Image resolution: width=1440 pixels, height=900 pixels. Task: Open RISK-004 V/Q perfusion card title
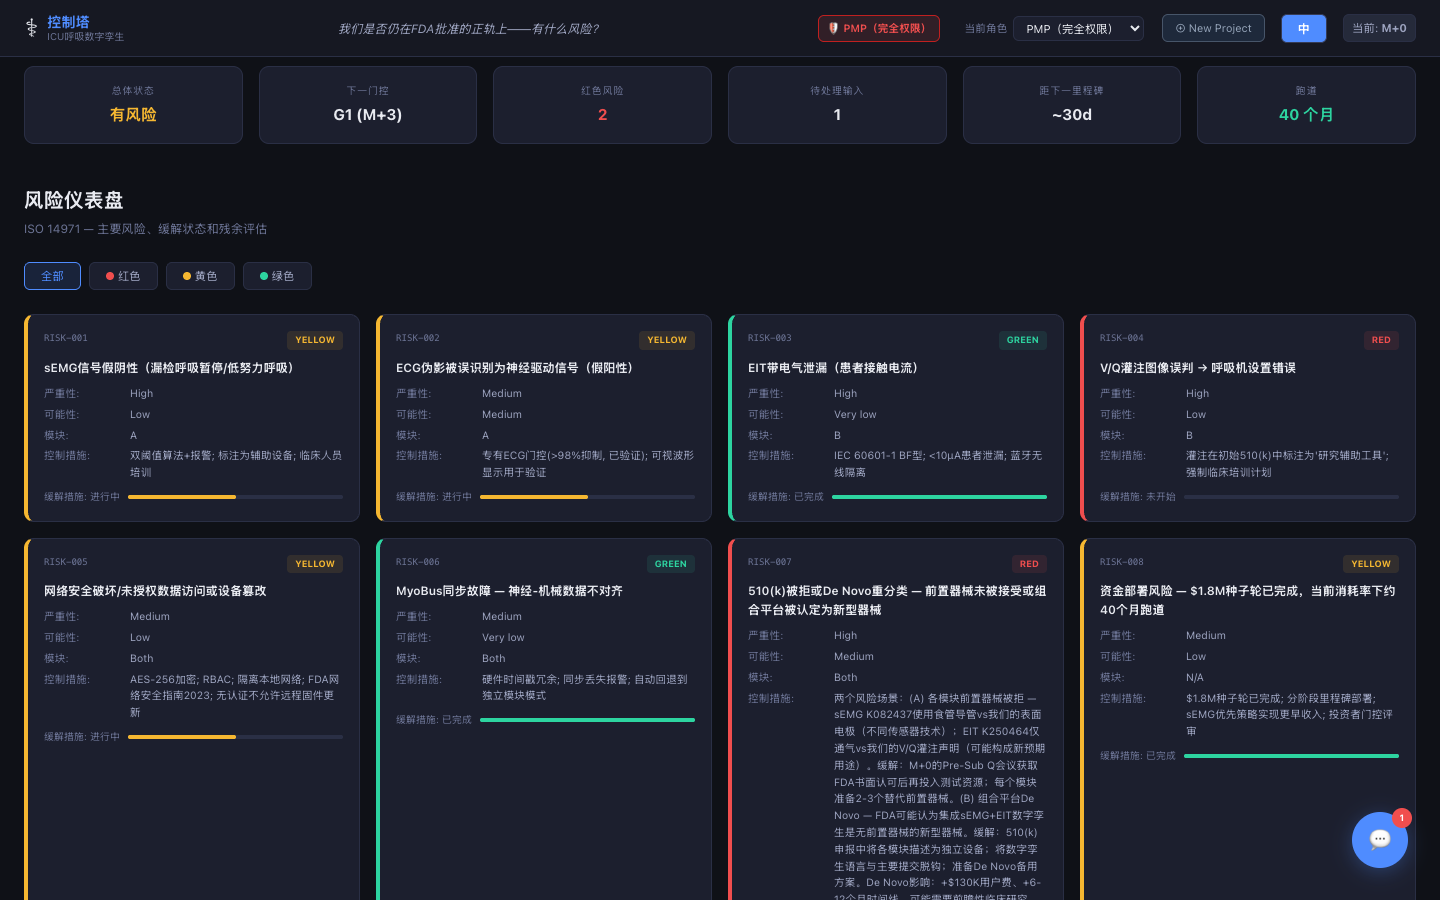tap(1198, 368)
